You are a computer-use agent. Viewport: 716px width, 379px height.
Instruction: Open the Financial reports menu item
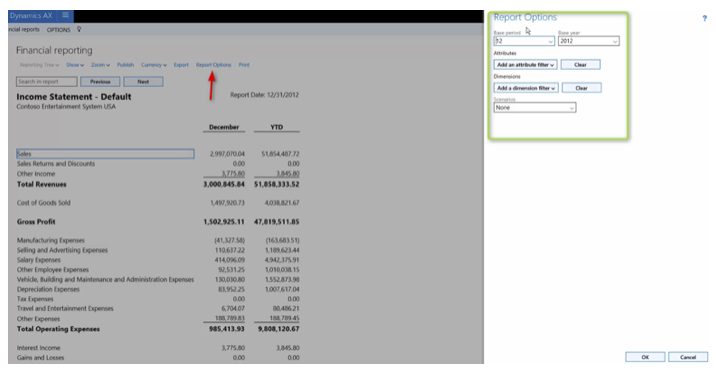[x=24, y=29]
